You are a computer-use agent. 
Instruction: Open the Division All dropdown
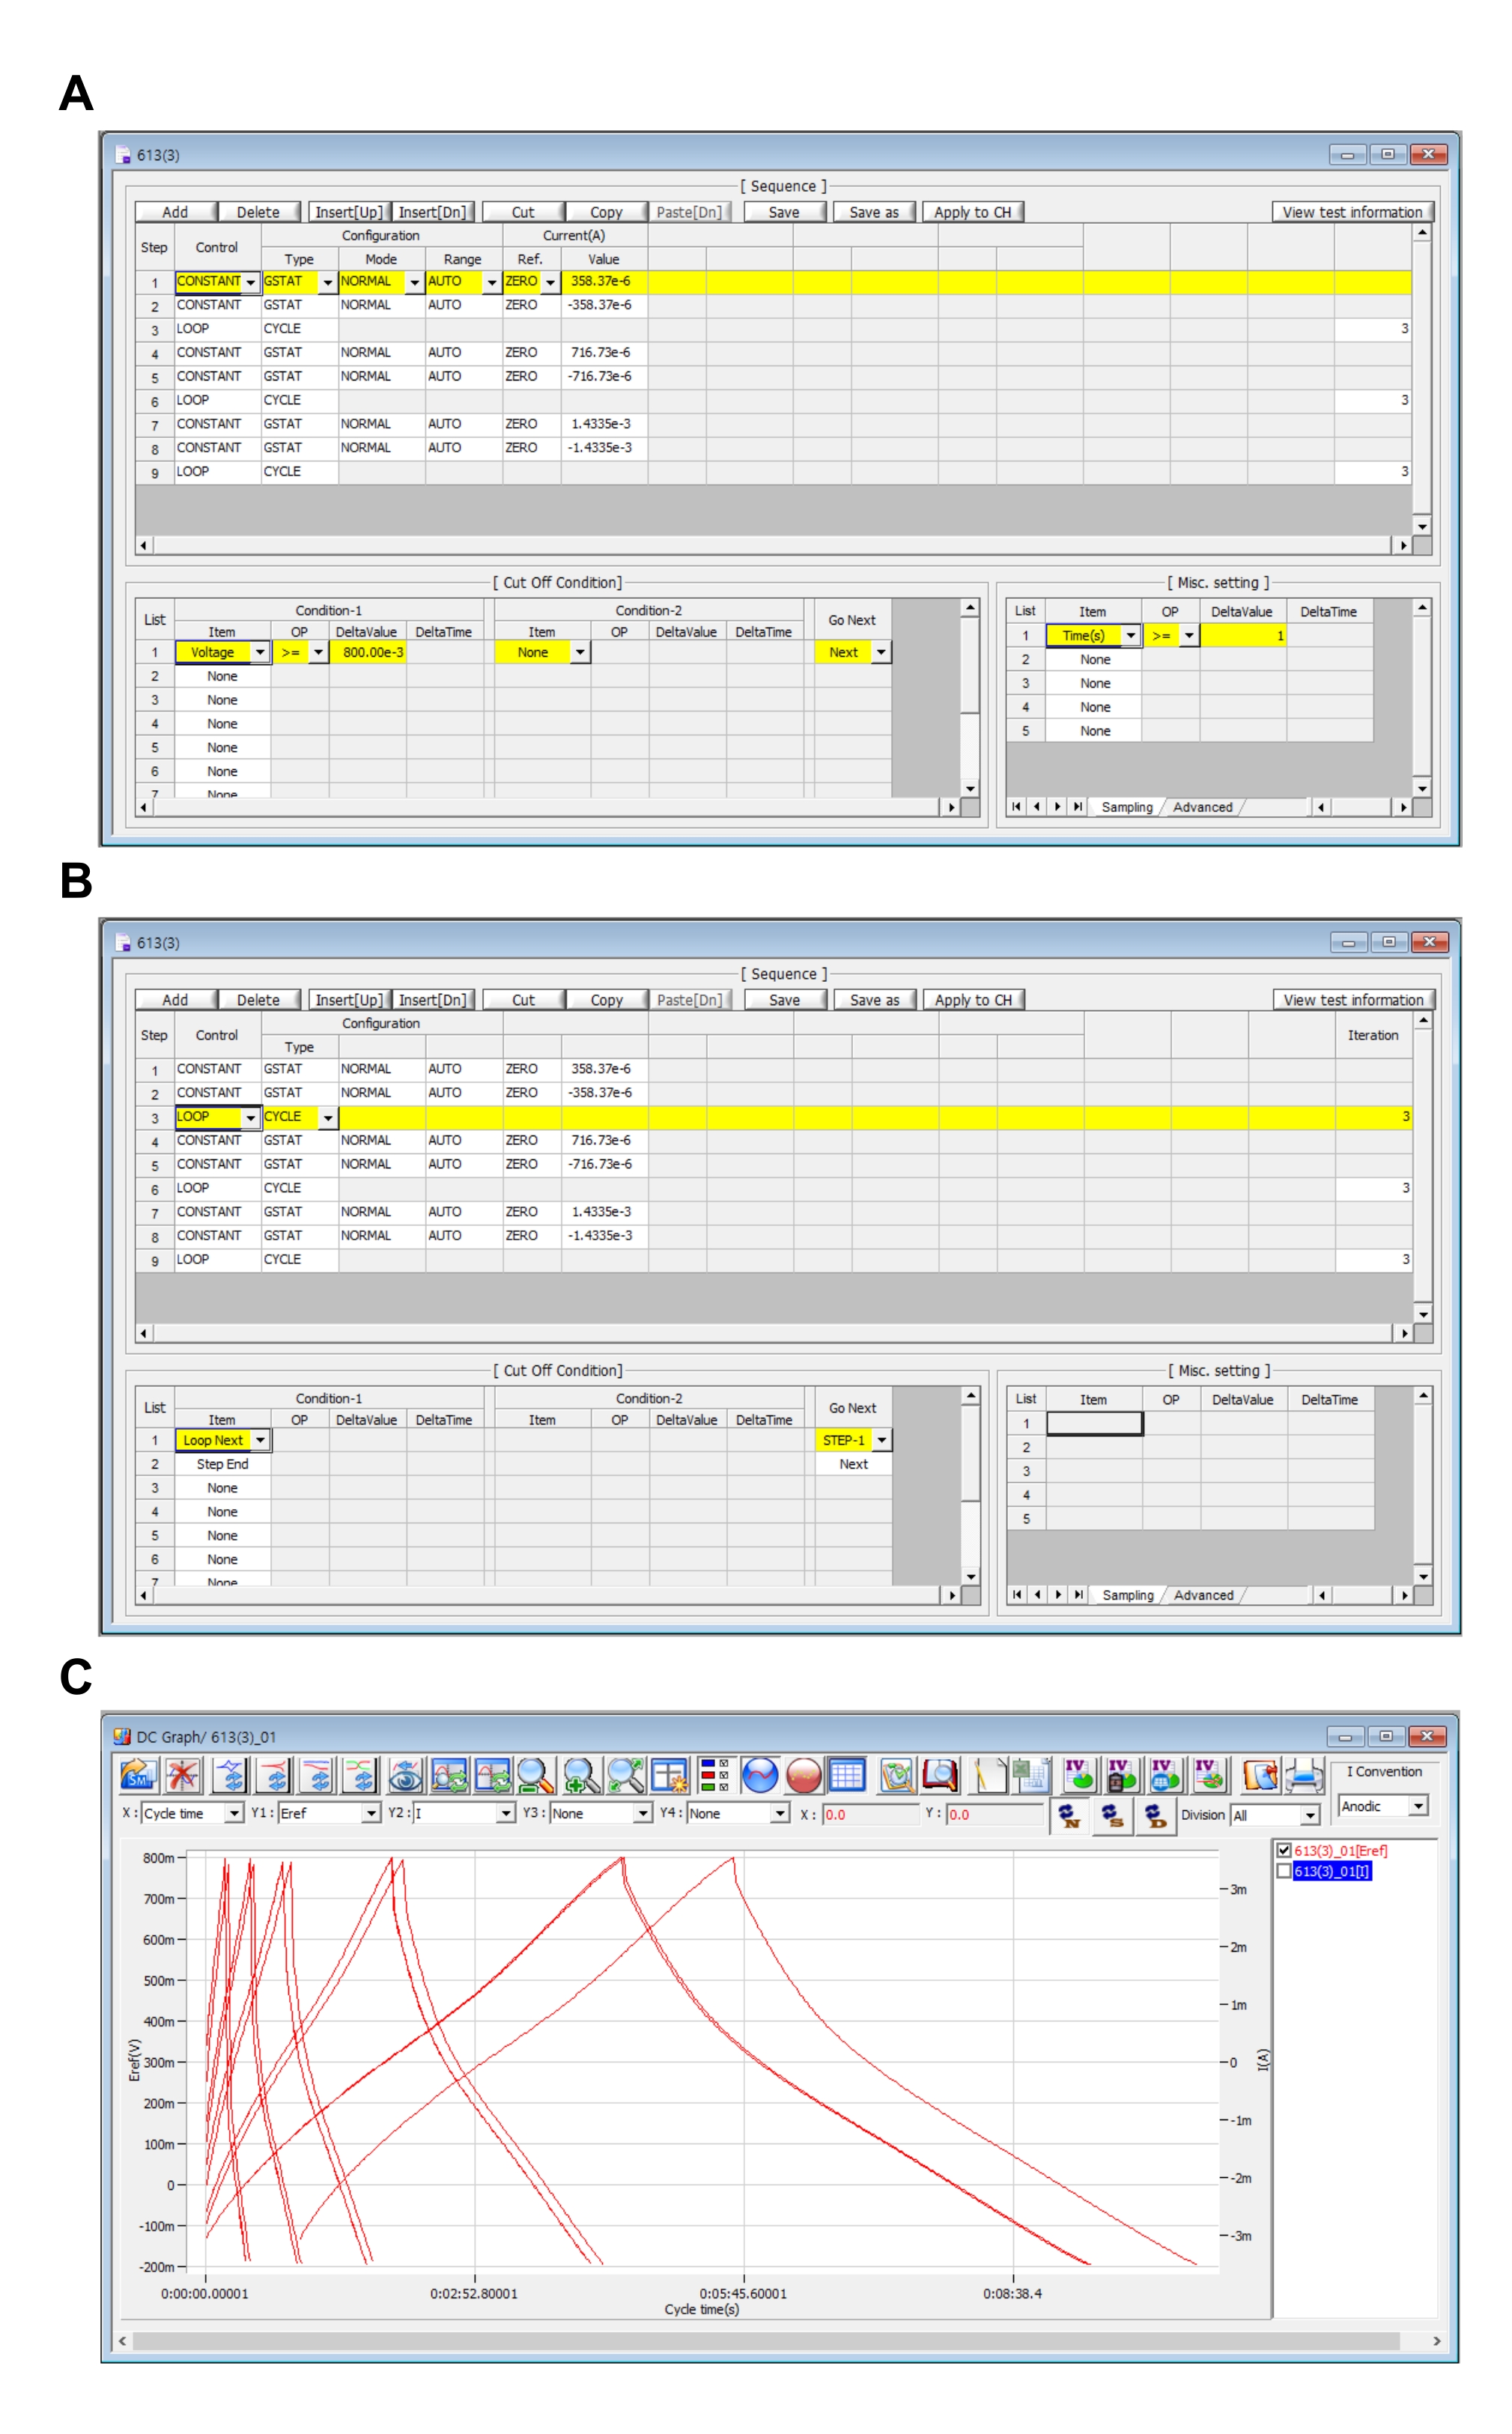(x=1310, y=1816)
